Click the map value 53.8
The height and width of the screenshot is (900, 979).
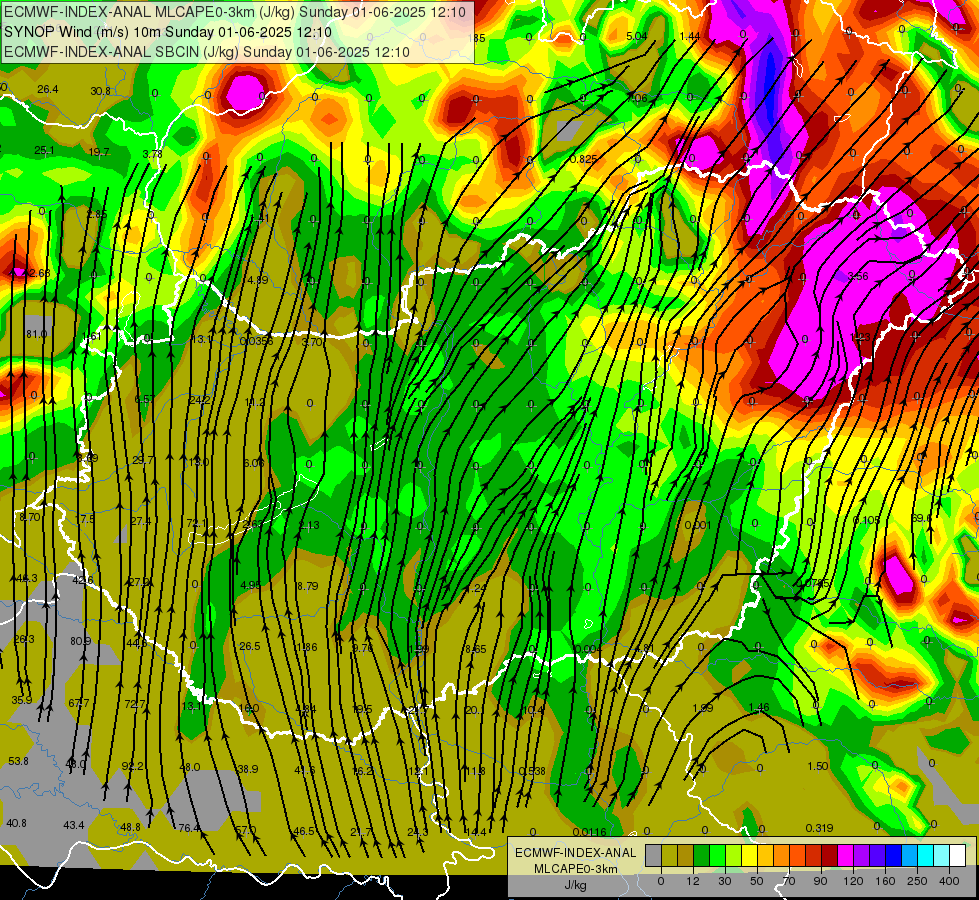coord(18,761)
